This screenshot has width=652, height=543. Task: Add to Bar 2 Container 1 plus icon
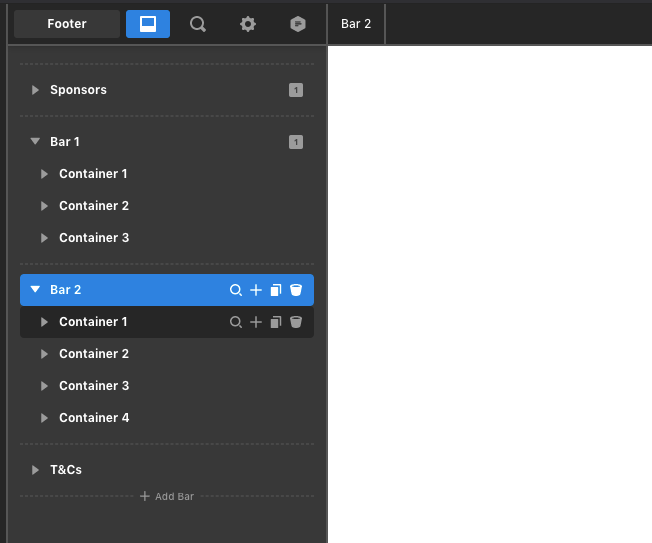(x=256, y=322)
